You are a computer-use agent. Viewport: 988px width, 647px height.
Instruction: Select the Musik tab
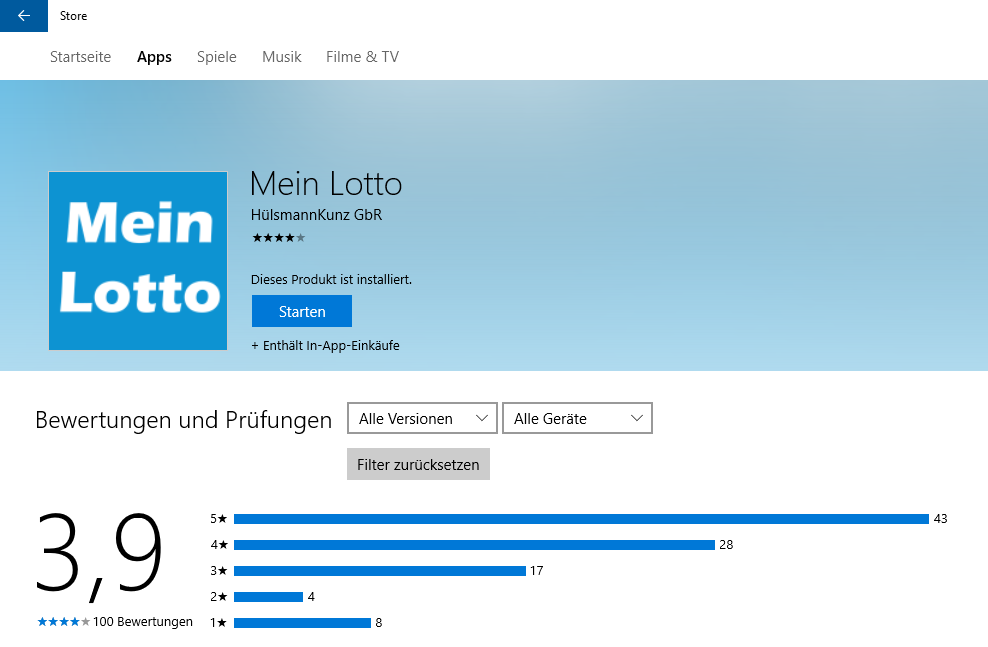282,57
